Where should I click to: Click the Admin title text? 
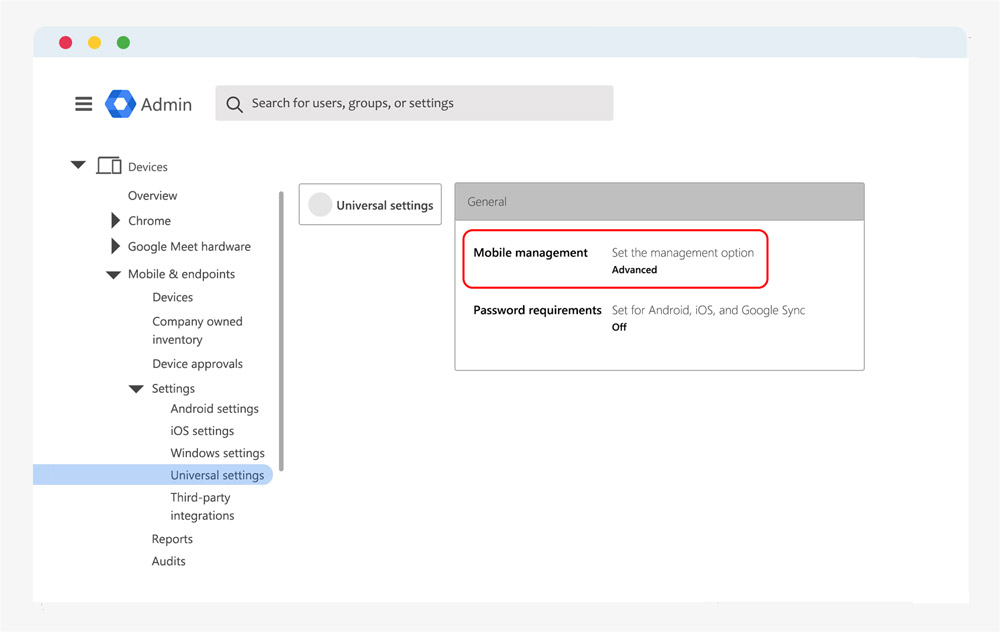click(166, 104)
